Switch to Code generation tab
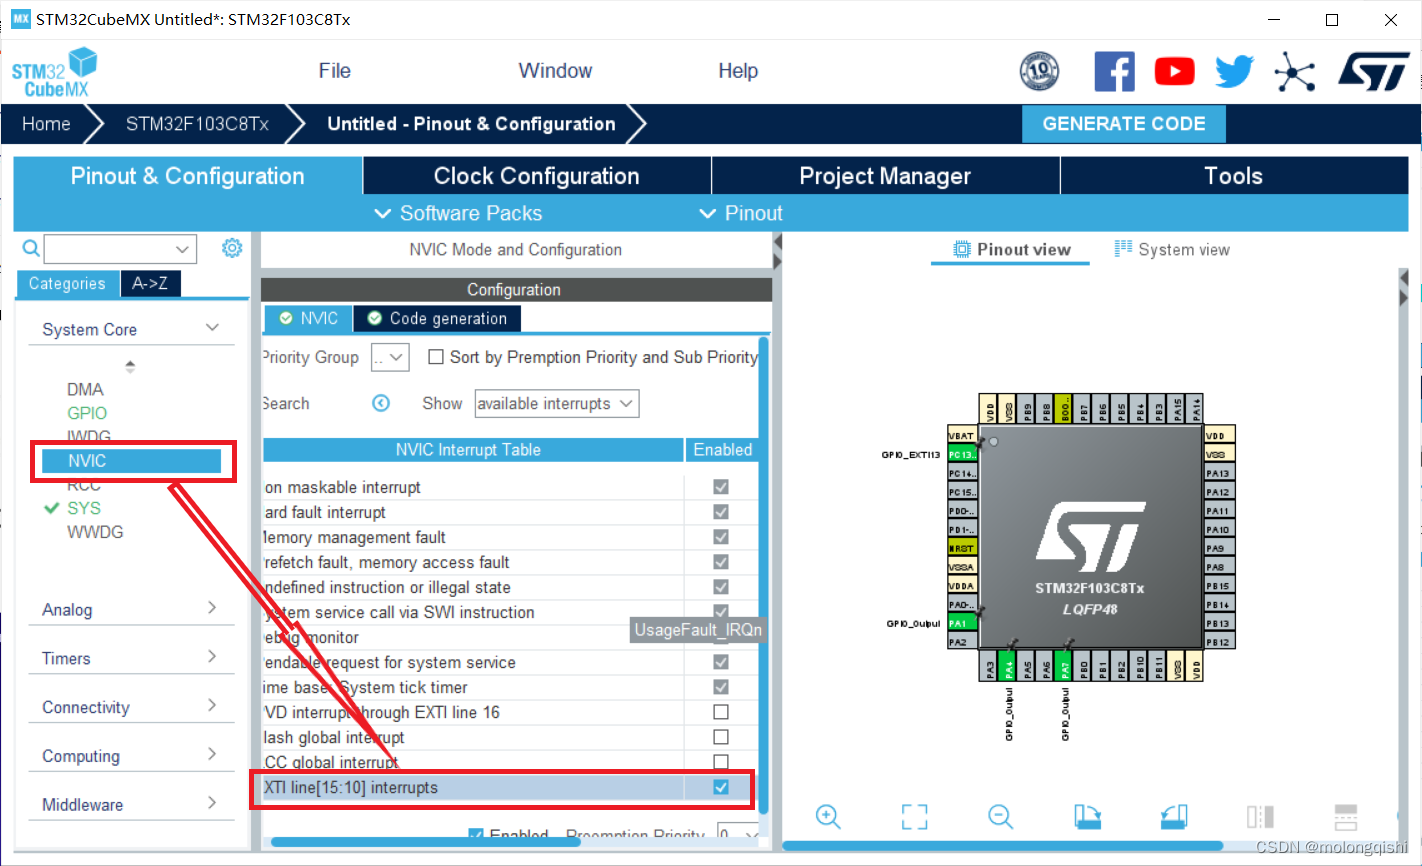 437,318
